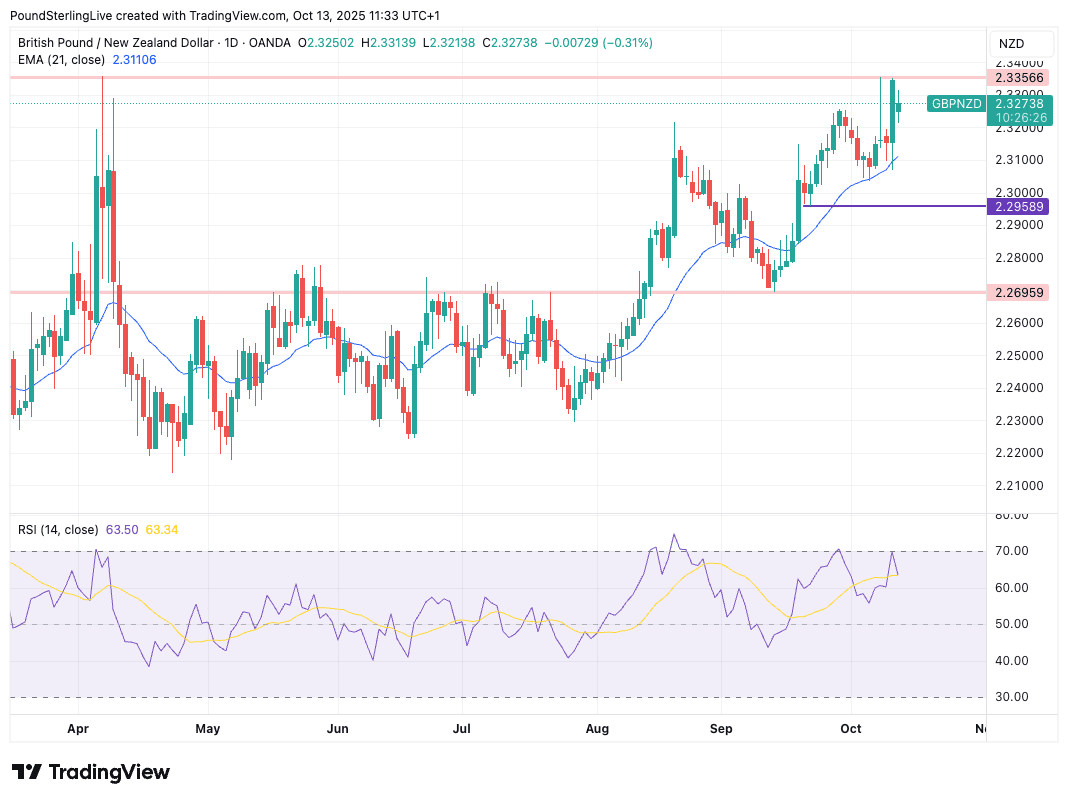Select the 2.33566 resistance price label
This screenshot has height=802, width=1068.
1020,78
